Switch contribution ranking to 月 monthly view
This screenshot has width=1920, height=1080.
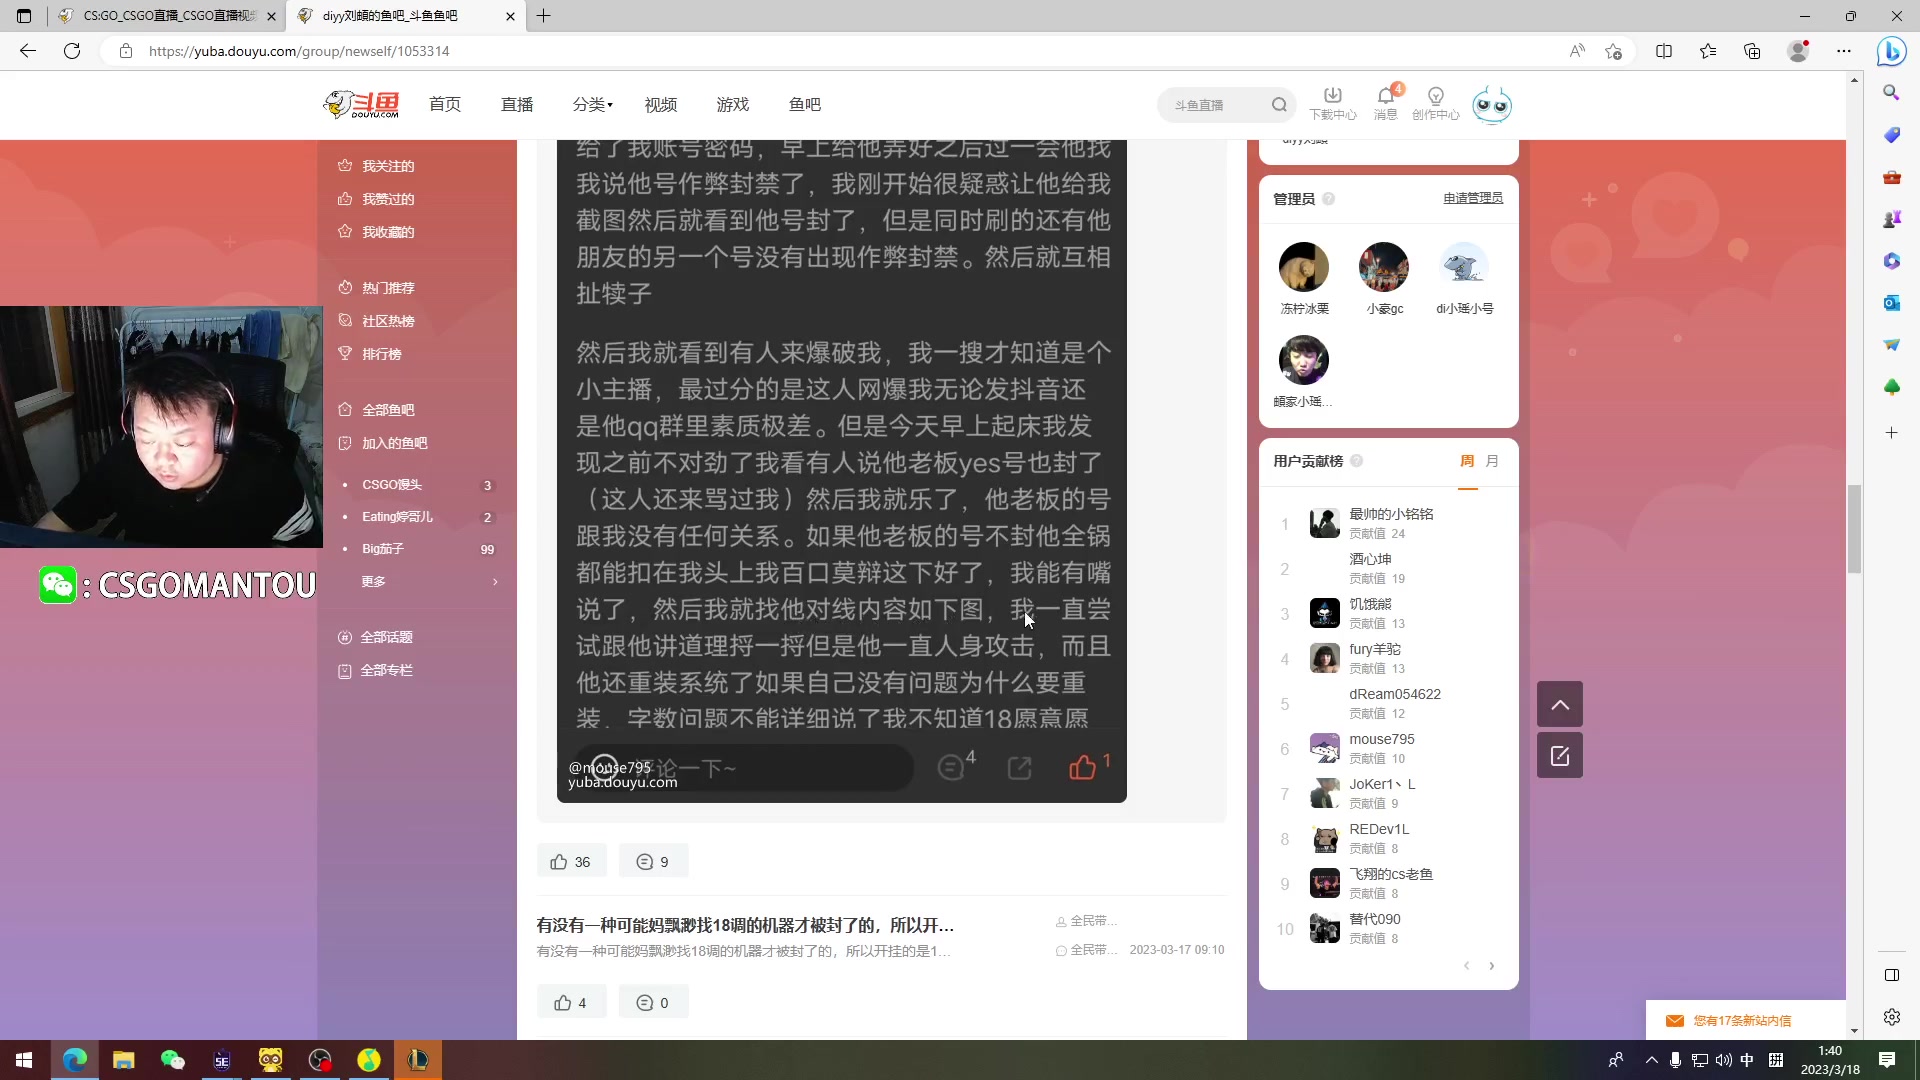(1492, 461)
